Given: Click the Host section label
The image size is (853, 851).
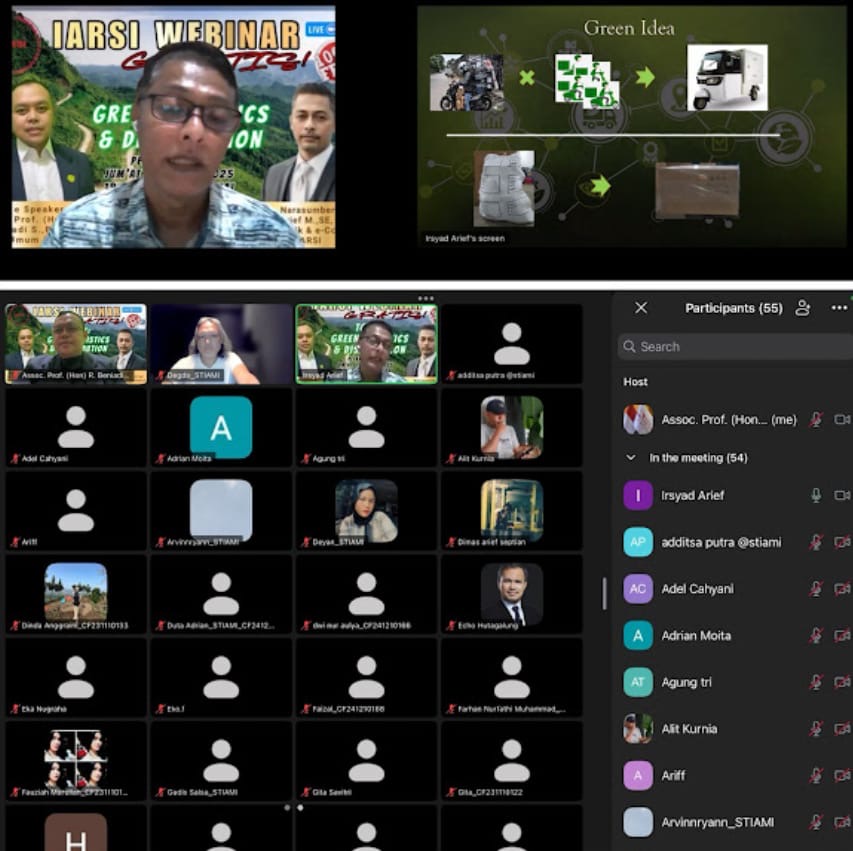Looking at the screenshot, I should [x=635, y=382].
